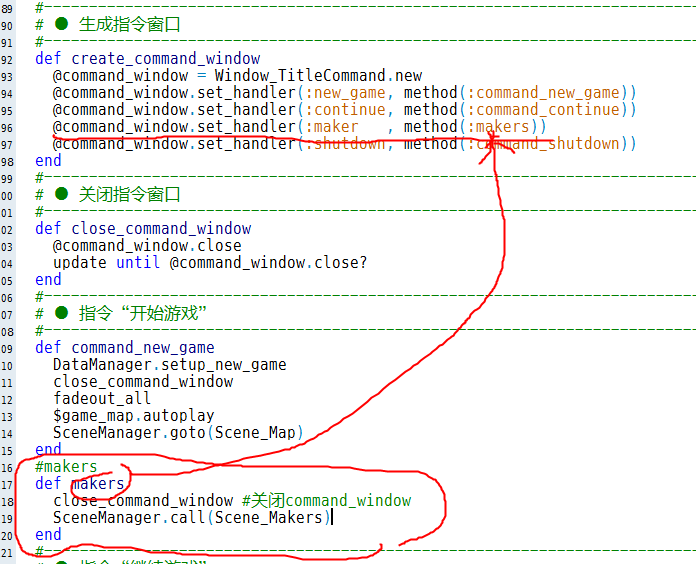Image resolution: width=696 pixels, height=564 pixels.
Task: Click 'Window_TitleCommand.new' on line 93
Action: click(318, 76)
